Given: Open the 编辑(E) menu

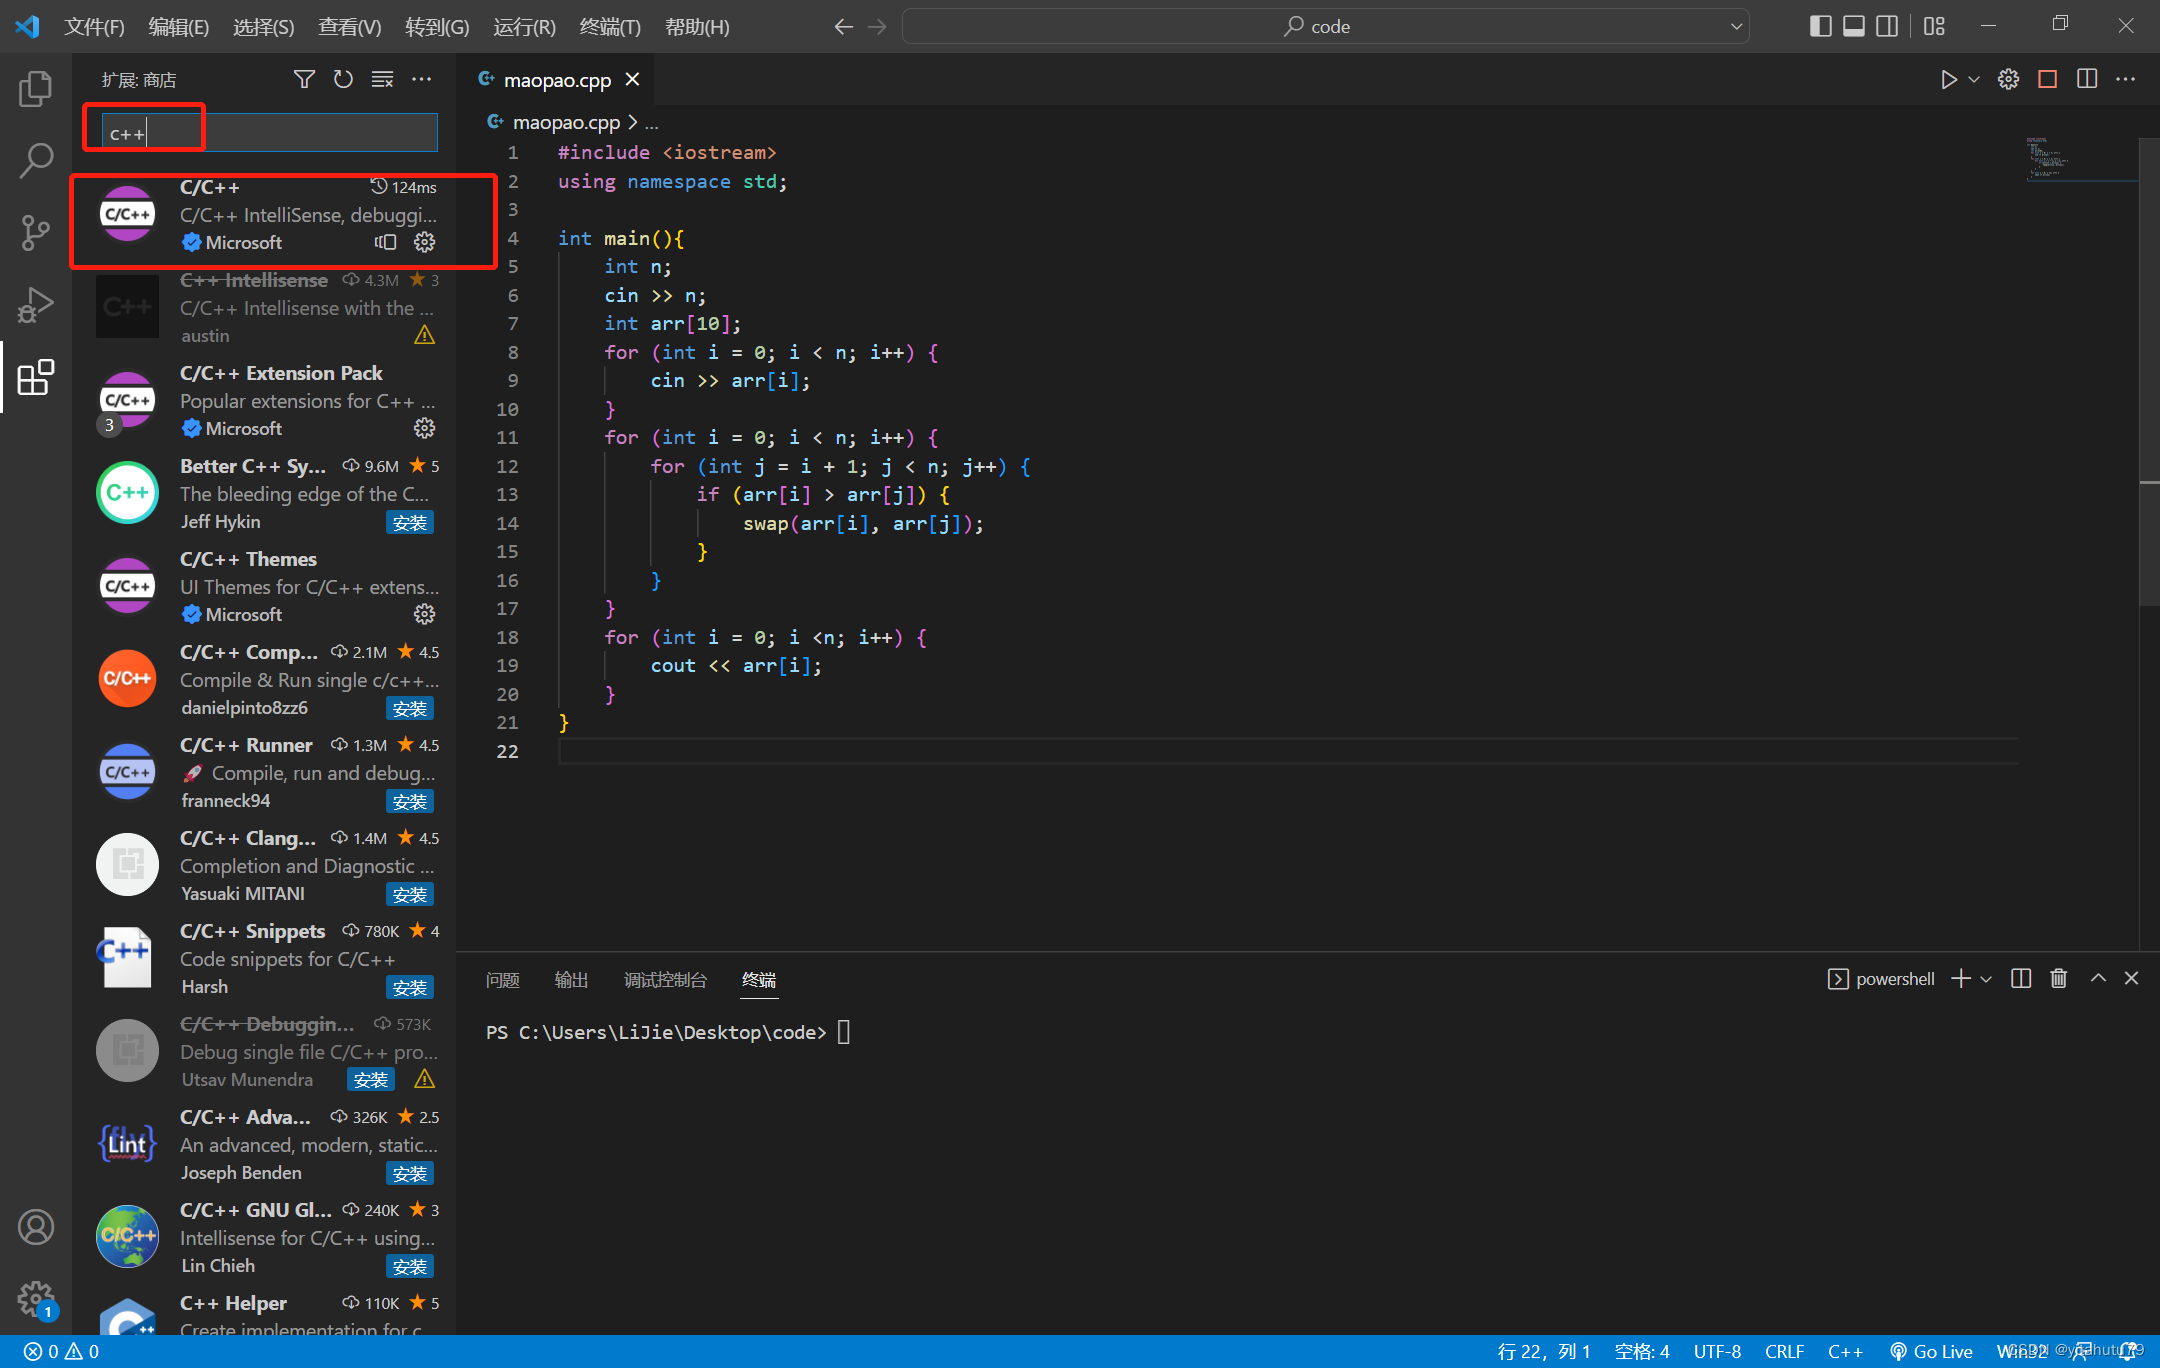Looking at the screenshot, I should [179, 26].
